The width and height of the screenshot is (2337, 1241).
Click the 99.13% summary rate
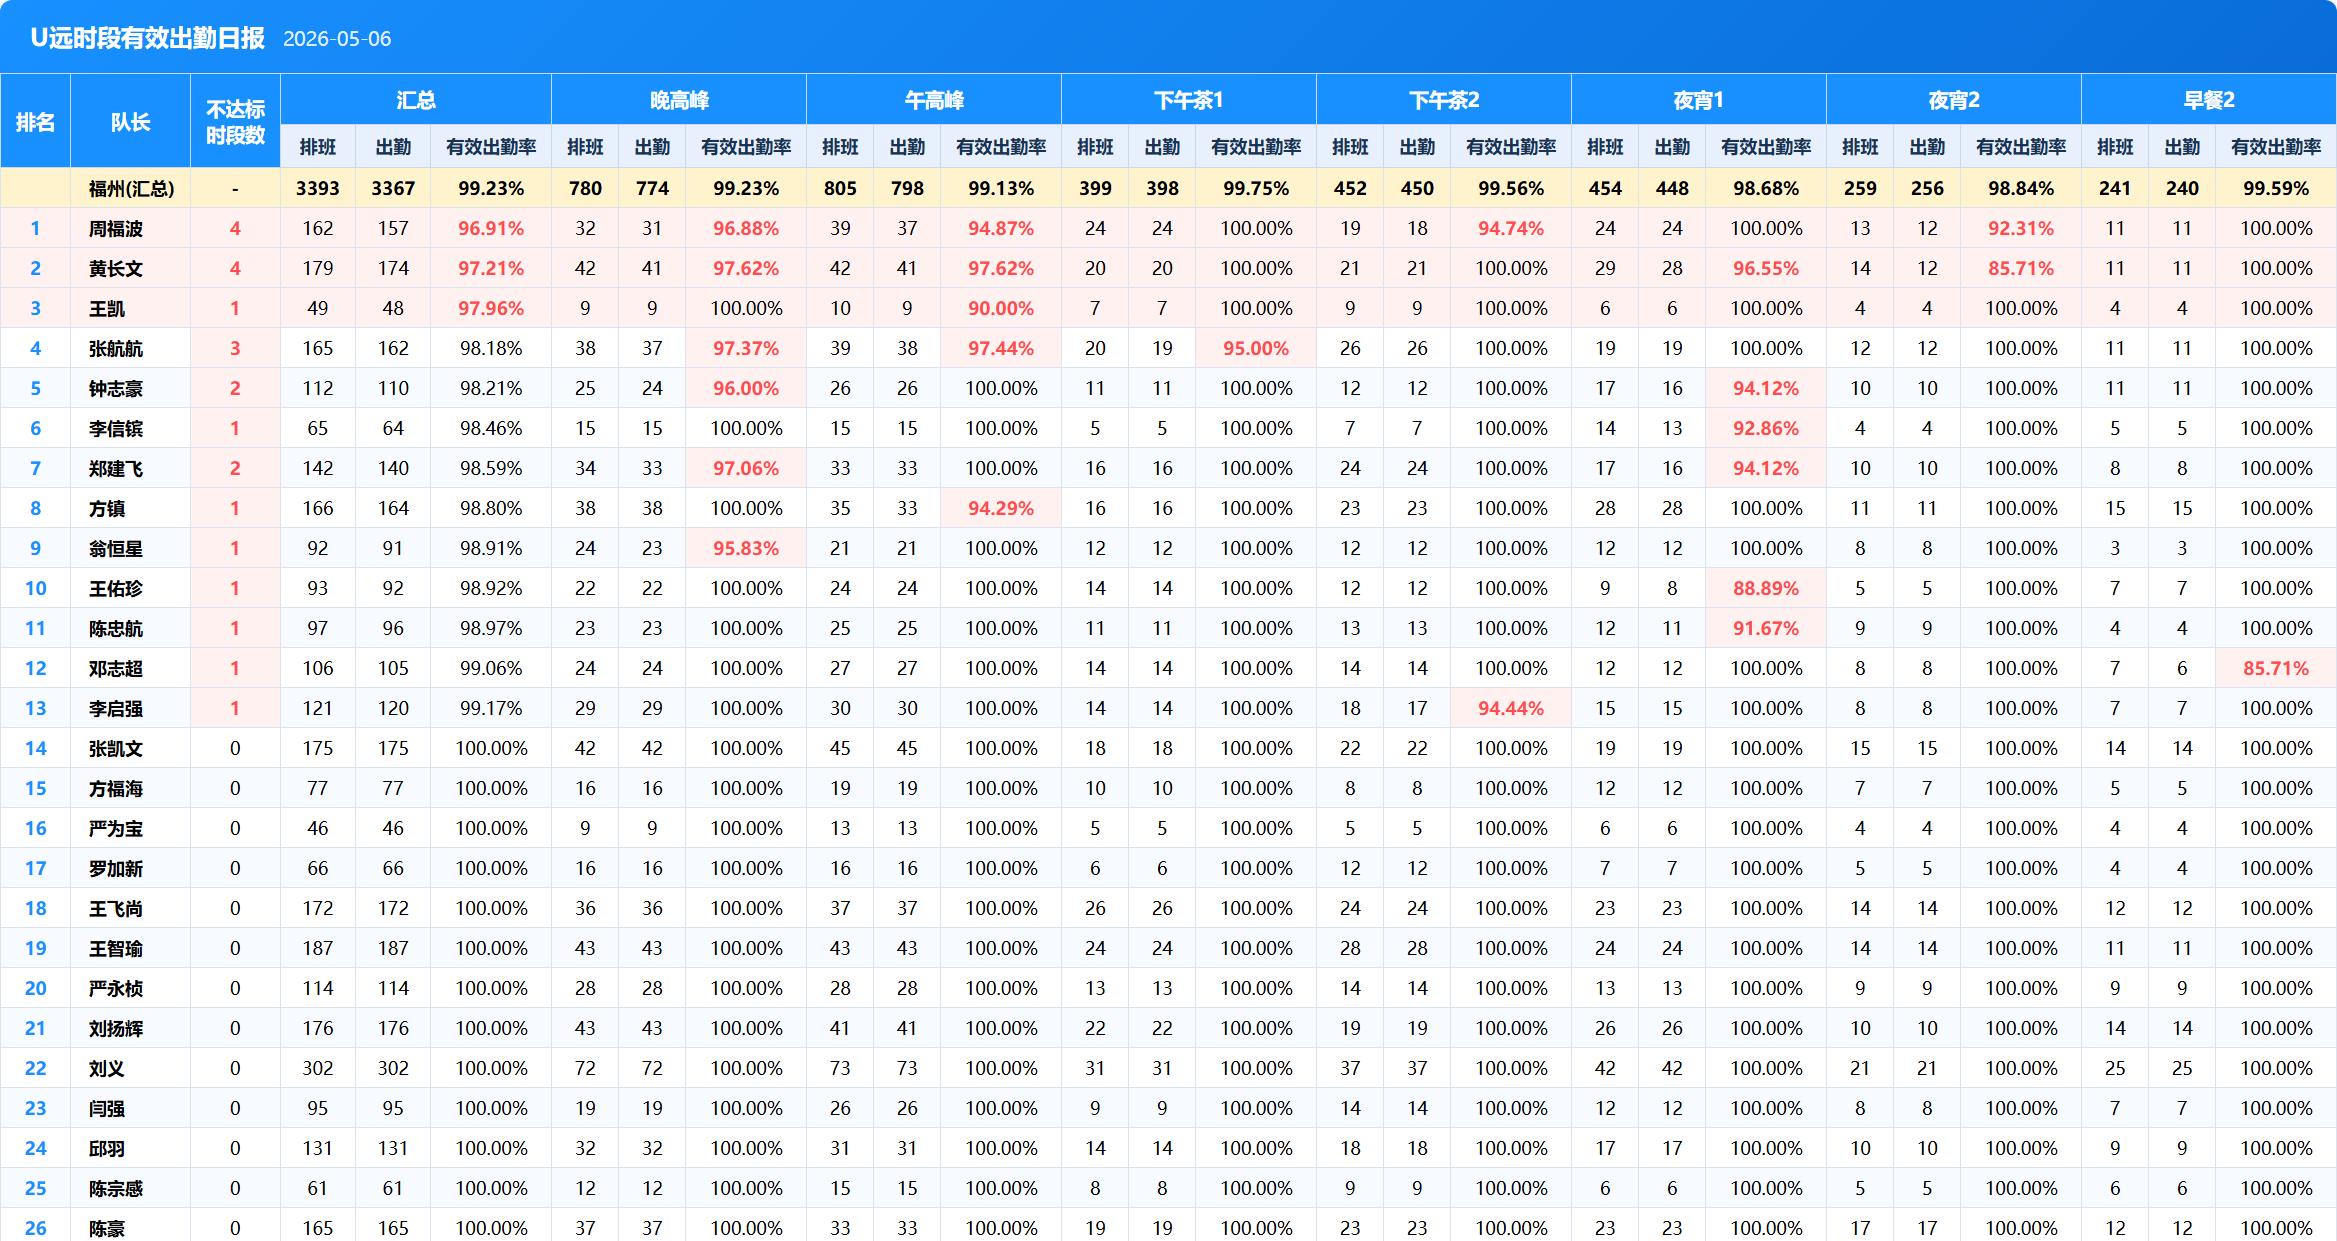click(x=1001, y=188)
